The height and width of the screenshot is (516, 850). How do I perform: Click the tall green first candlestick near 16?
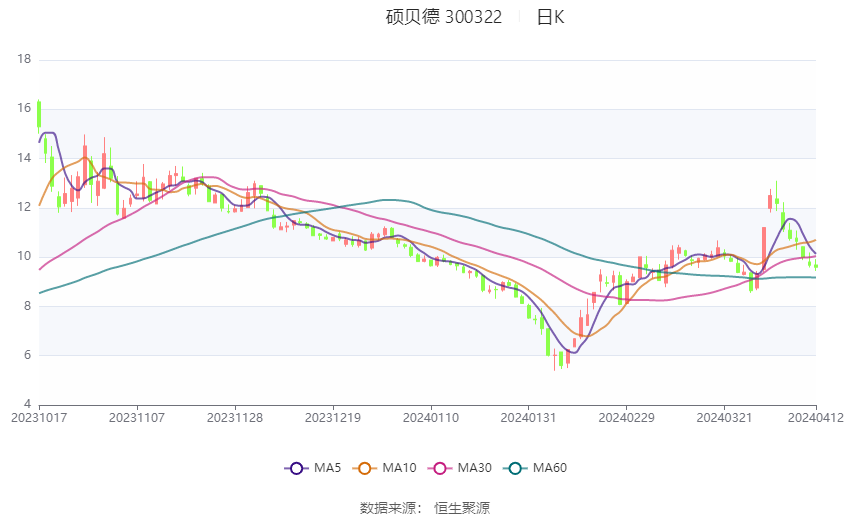click(39, 115)
